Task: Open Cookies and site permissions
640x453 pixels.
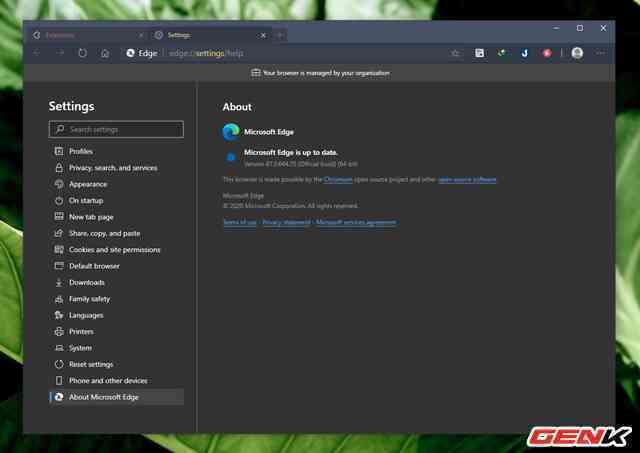Action: pyautogui.click(x=114, y=249)
